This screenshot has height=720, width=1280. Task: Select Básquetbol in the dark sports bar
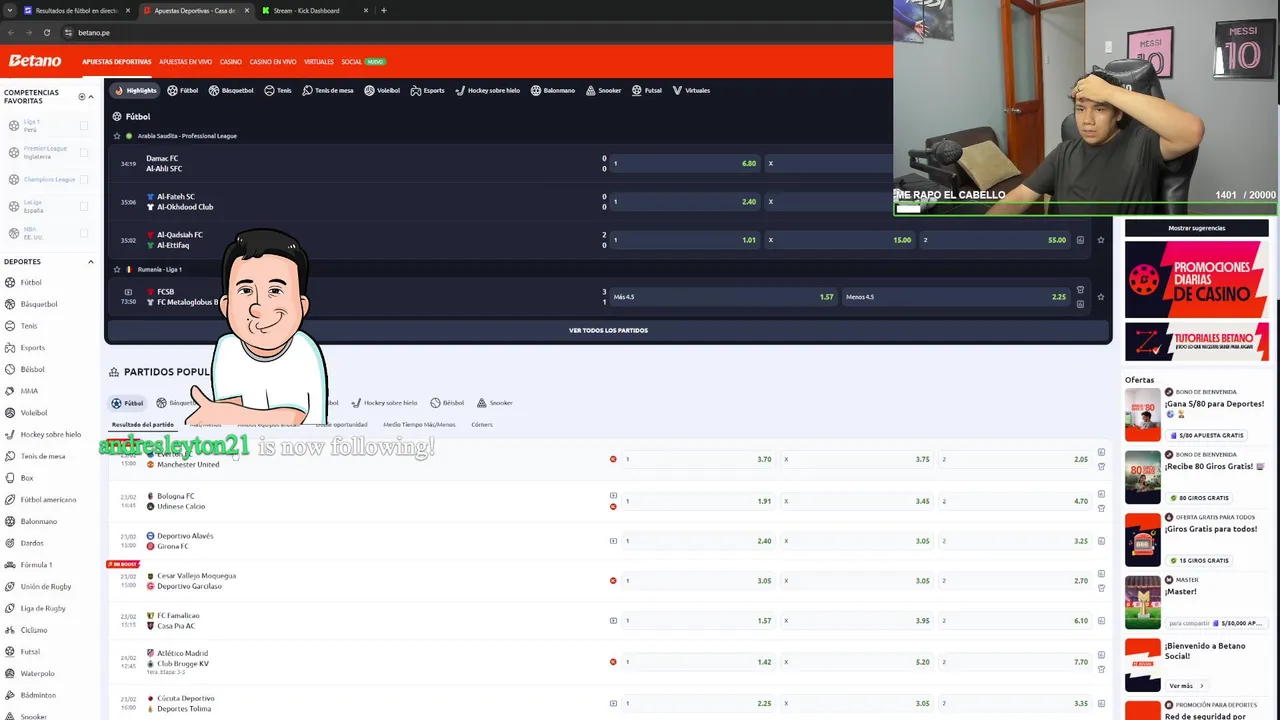pyautogui.click(x=231, y=90)
